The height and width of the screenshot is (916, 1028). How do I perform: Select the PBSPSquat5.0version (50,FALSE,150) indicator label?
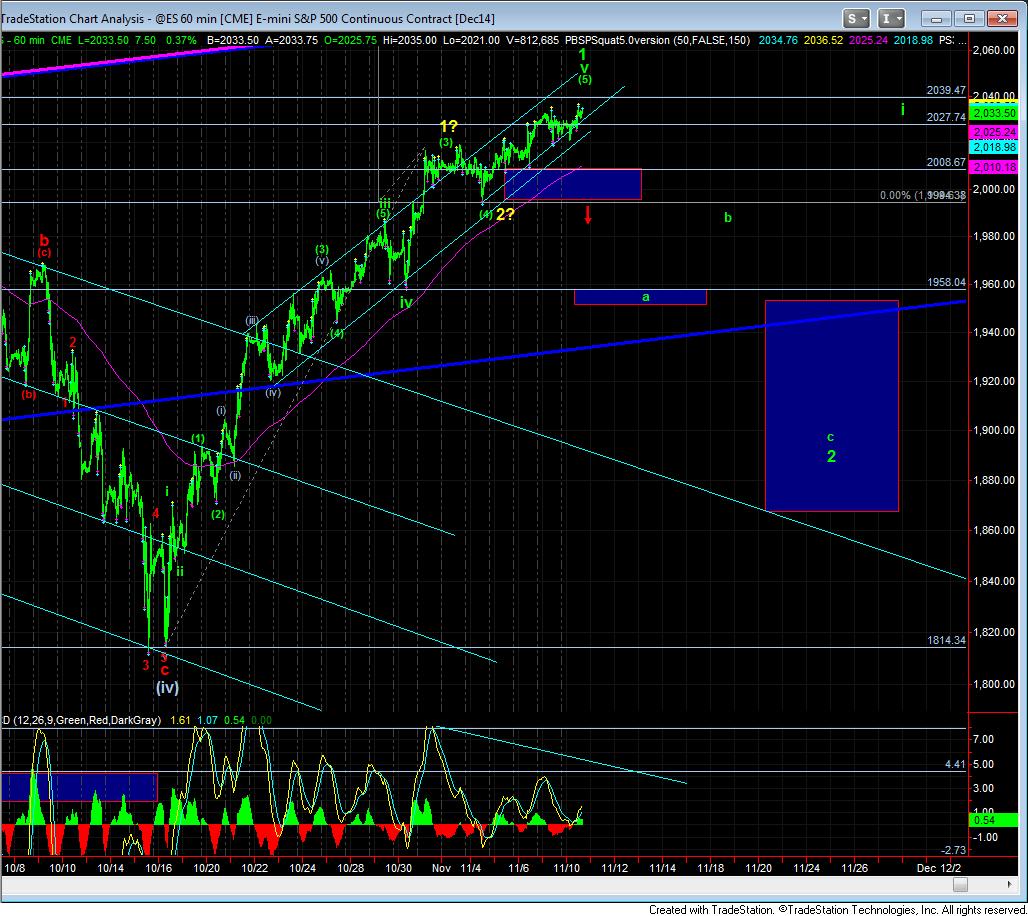(x=657, y=40)
